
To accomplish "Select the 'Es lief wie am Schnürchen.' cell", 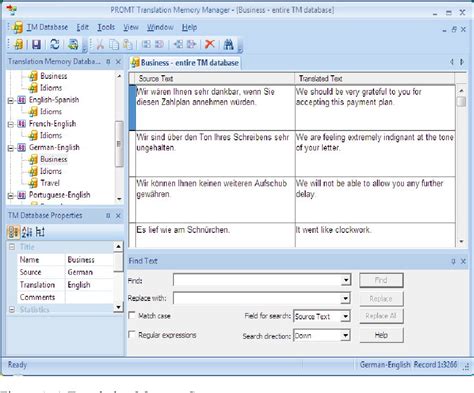I will pos(215,235).
